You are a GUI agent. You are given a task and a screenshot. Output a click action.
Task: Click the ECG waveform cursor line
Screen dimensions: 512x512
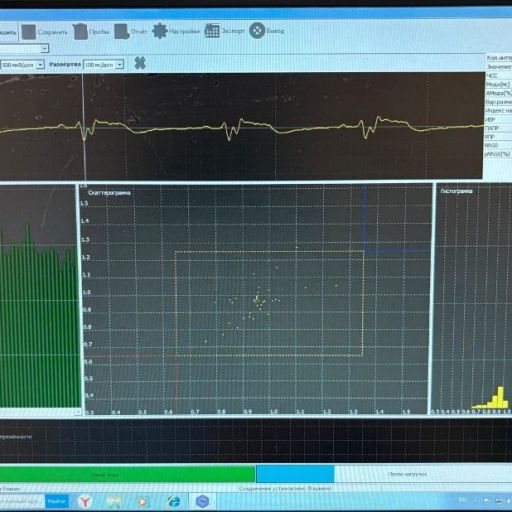pyautogui.click(x=84, y=127)
